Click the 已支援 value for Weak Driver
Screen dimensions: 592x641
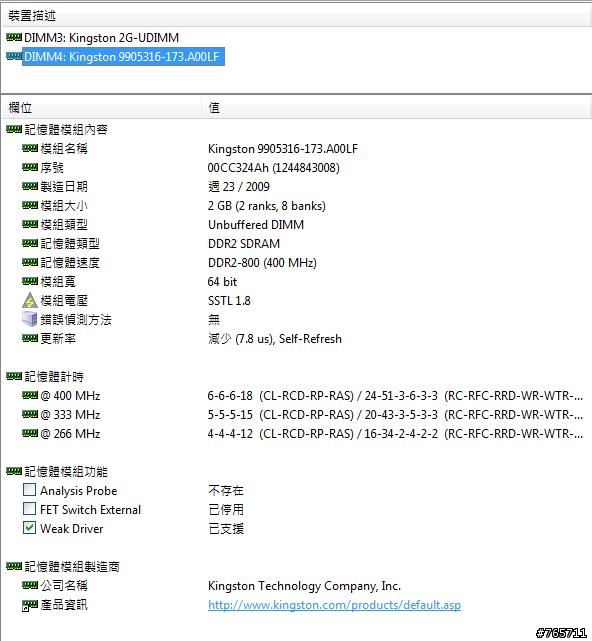[x=226, y=529]
